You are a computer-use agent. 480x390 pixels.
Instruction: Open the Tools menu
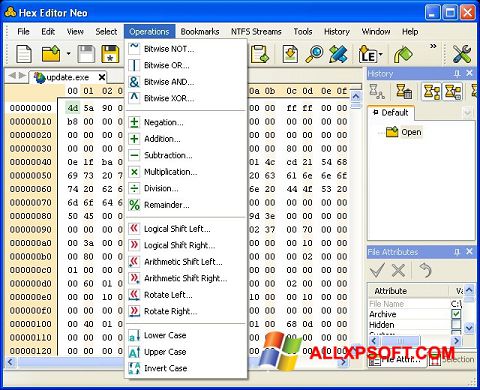point(303,32)
